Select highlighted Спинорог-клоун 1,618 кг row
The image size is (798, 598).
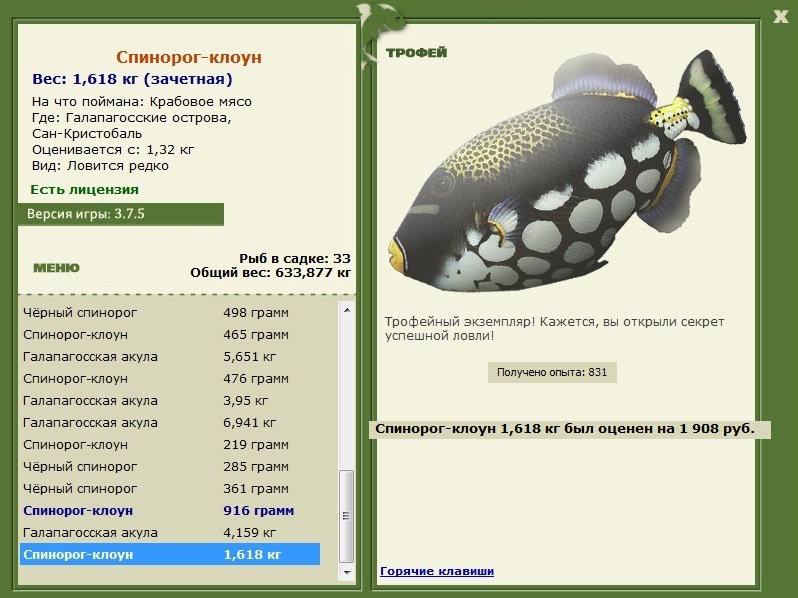click(170, 554)
